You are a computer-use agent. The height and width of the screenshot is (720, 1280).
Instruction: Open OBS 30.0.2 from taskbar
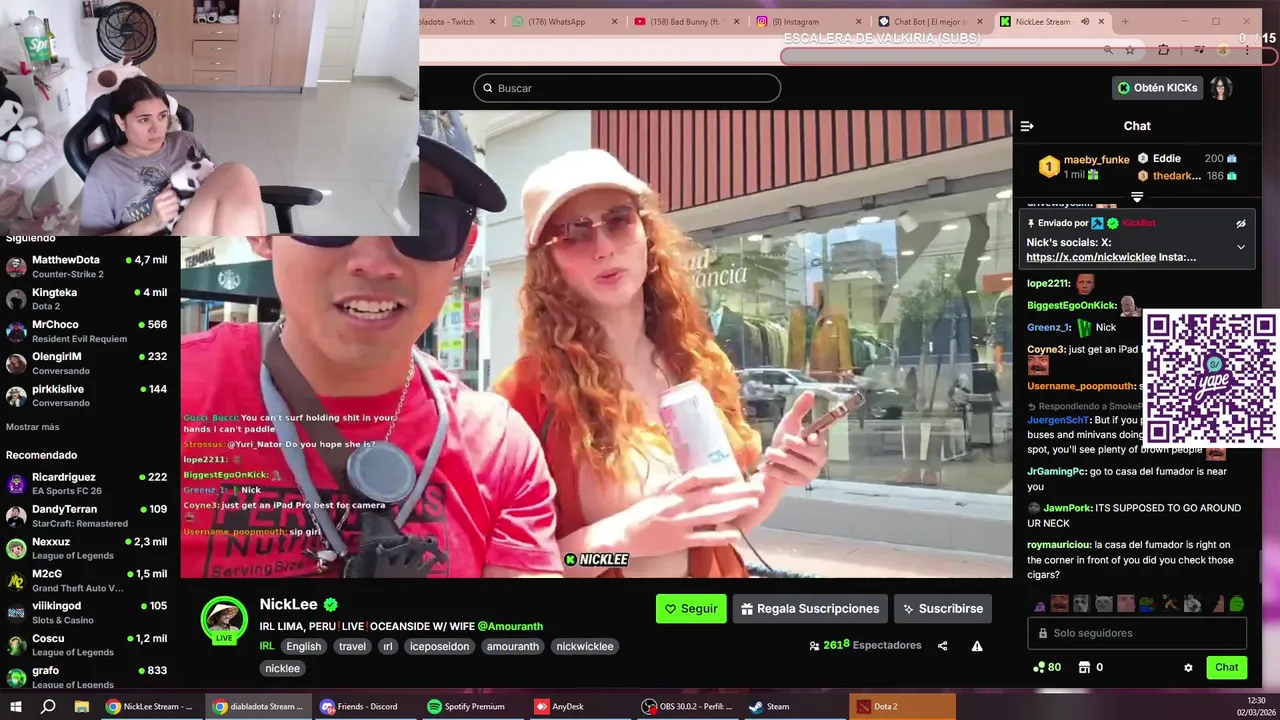click(x=689, y=706)
